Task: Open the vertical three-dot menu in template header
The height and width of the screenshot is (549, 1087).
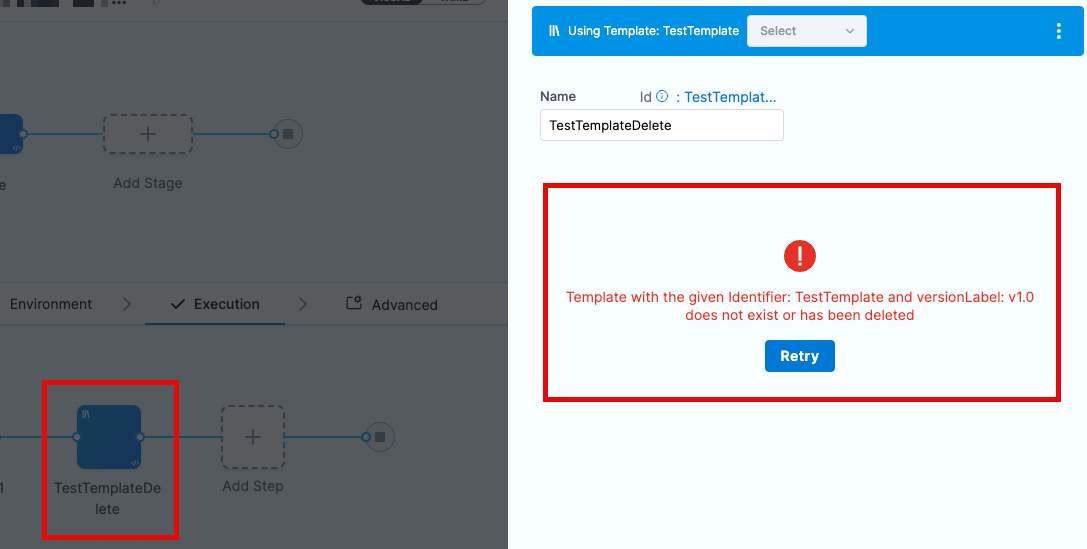Action: (x=1059, y=30)
